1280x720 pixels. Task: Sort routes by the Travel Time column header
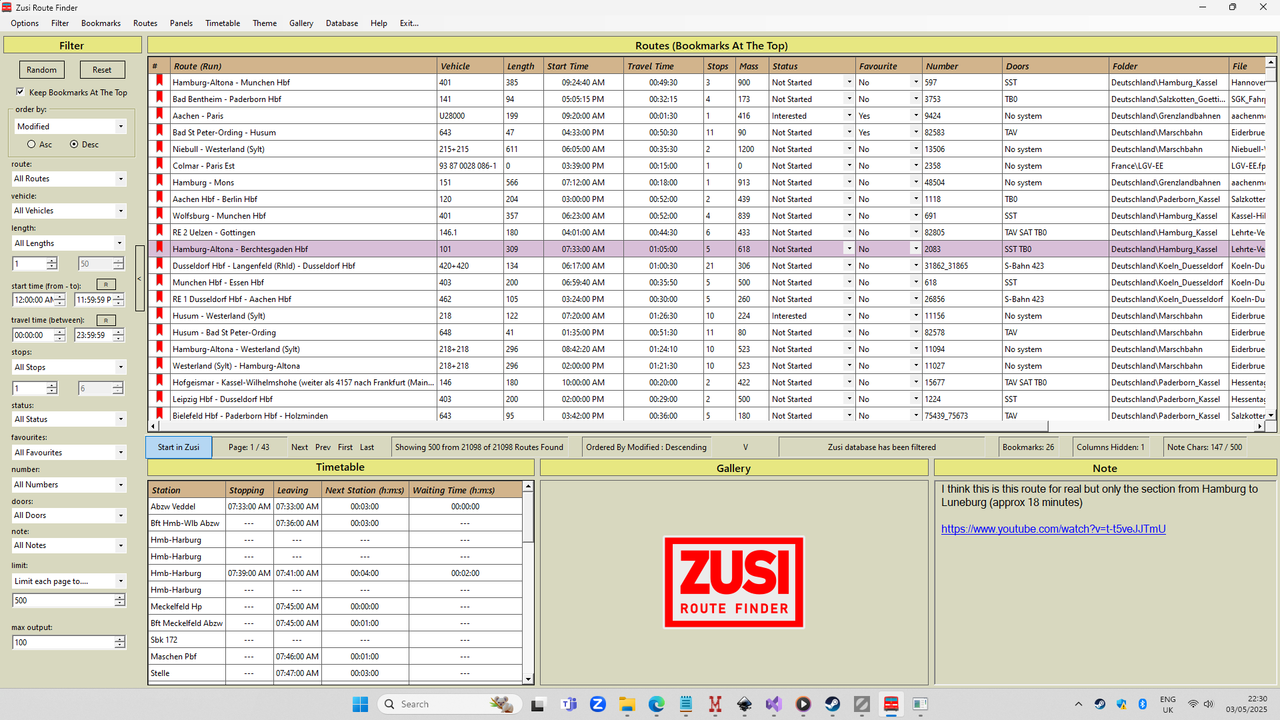664,66
